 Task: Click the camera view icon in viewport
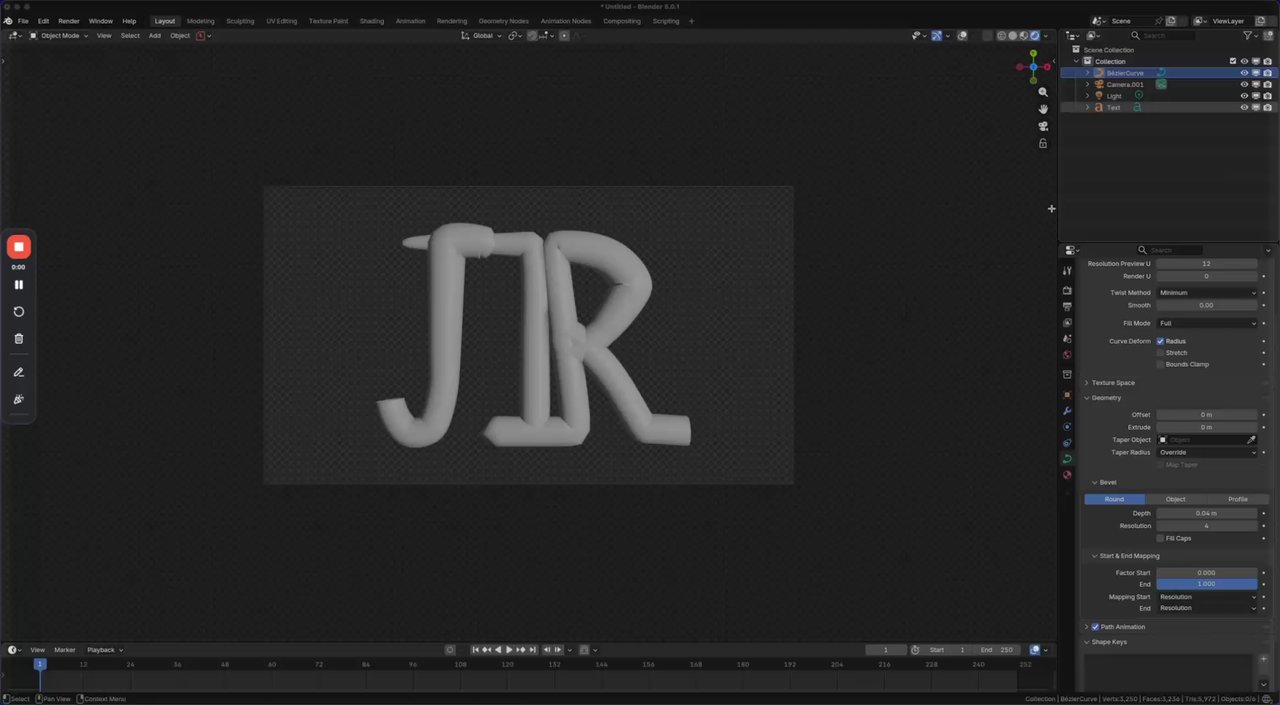coord(1043,126)
